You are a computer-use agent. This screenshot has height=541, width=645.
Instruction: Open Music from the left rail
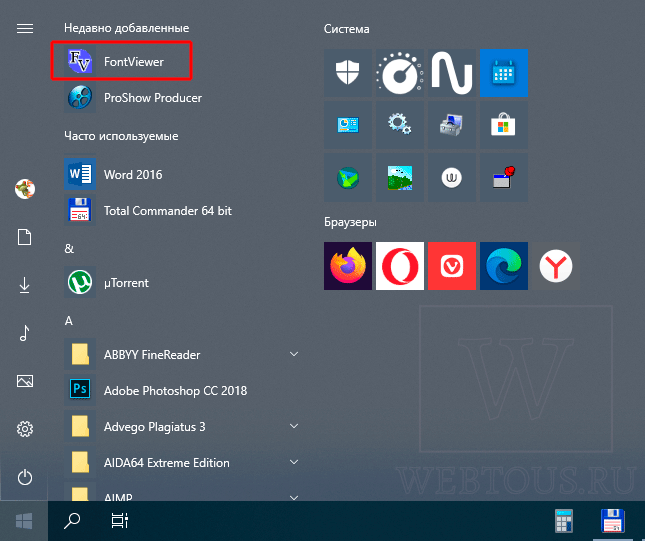[24, 333]
